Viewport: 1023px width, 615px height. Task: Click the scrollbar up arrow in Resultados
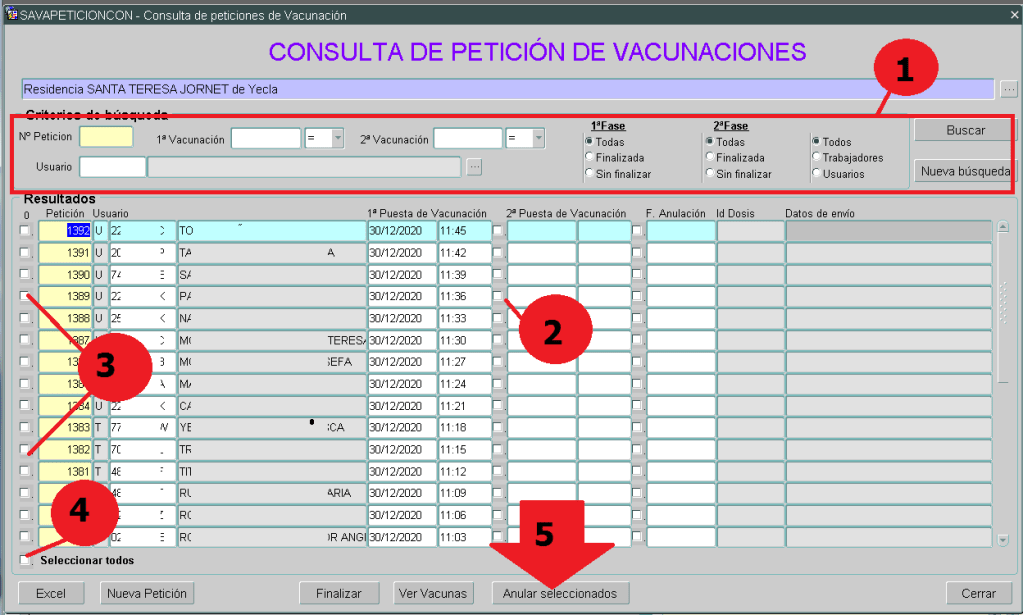1003,227
